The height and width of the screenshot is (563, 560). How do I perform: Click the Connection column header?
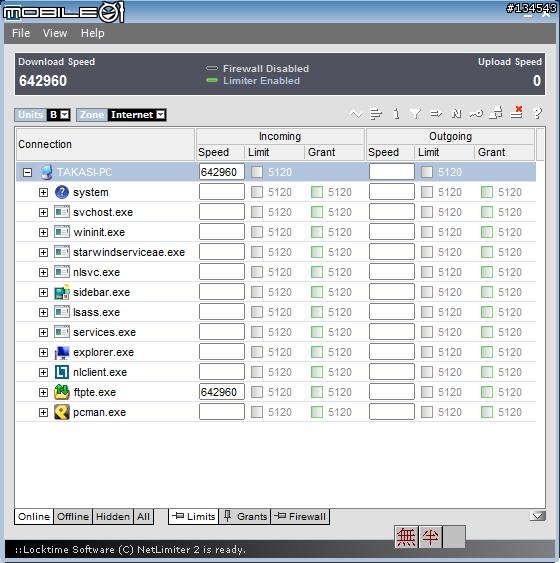105,144
